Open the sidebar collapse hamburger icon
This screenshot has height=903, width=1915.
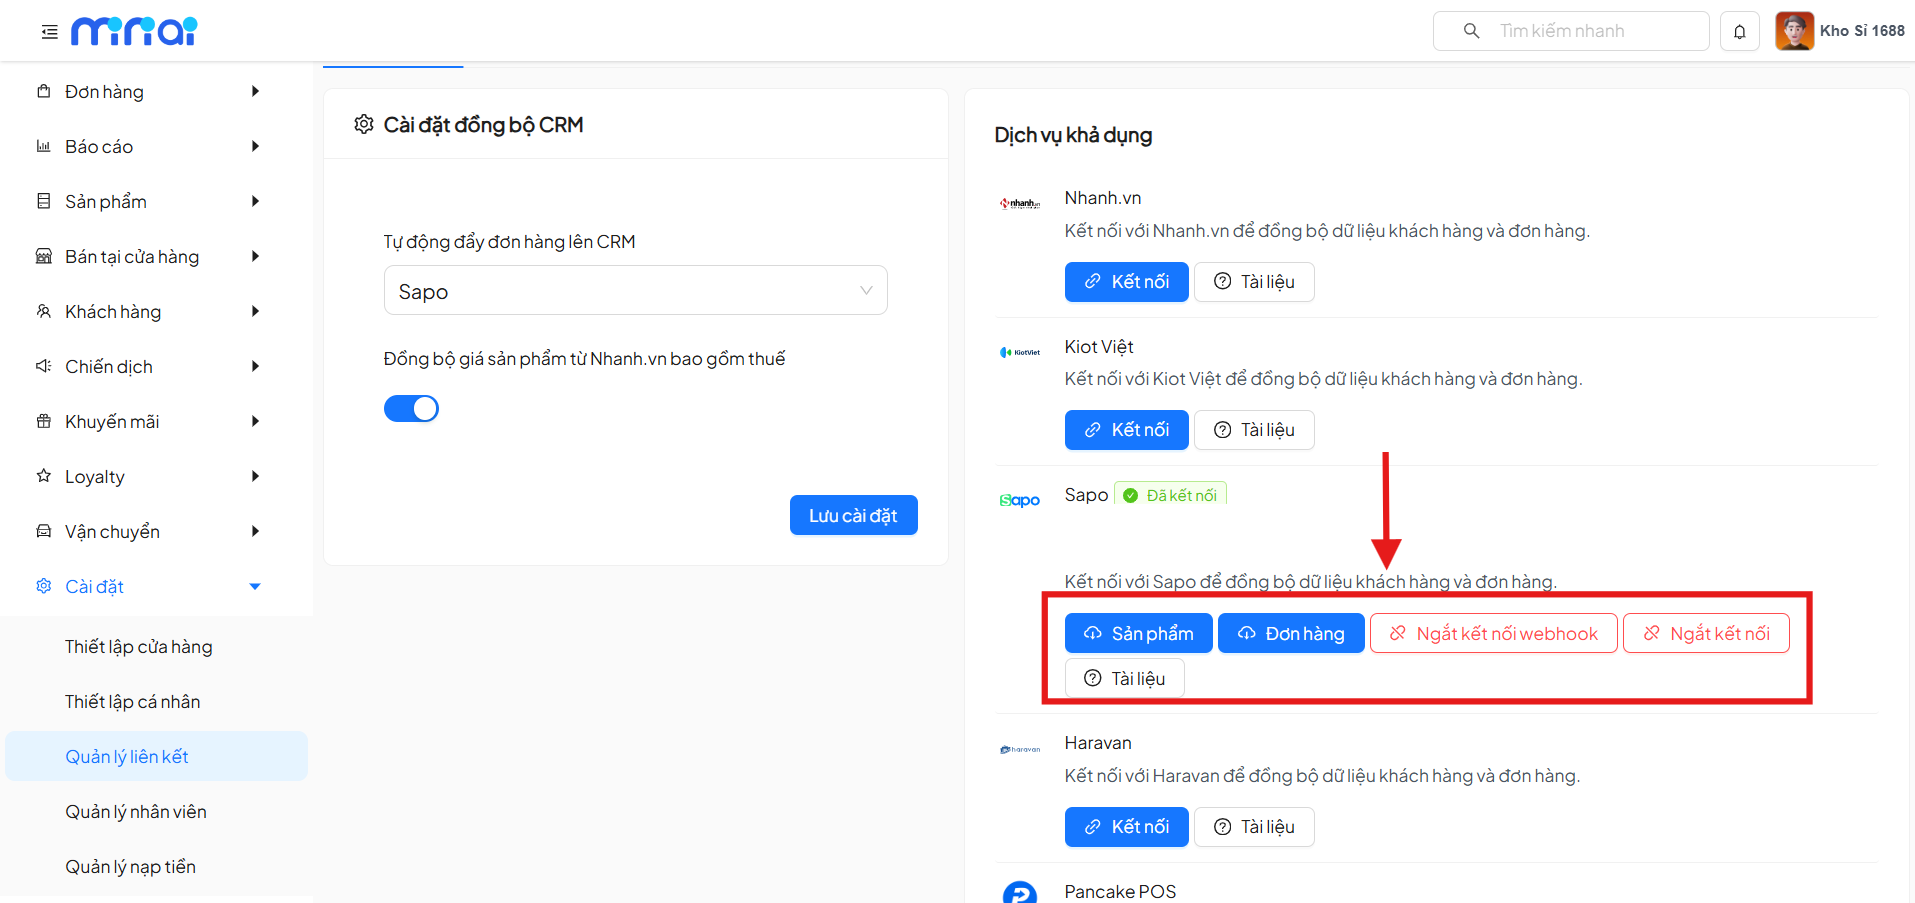(48, 31)
